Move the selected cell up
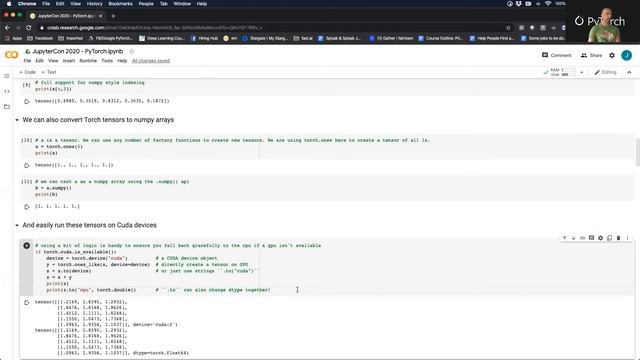Screen dimensions: 640x360 [564, 238]
